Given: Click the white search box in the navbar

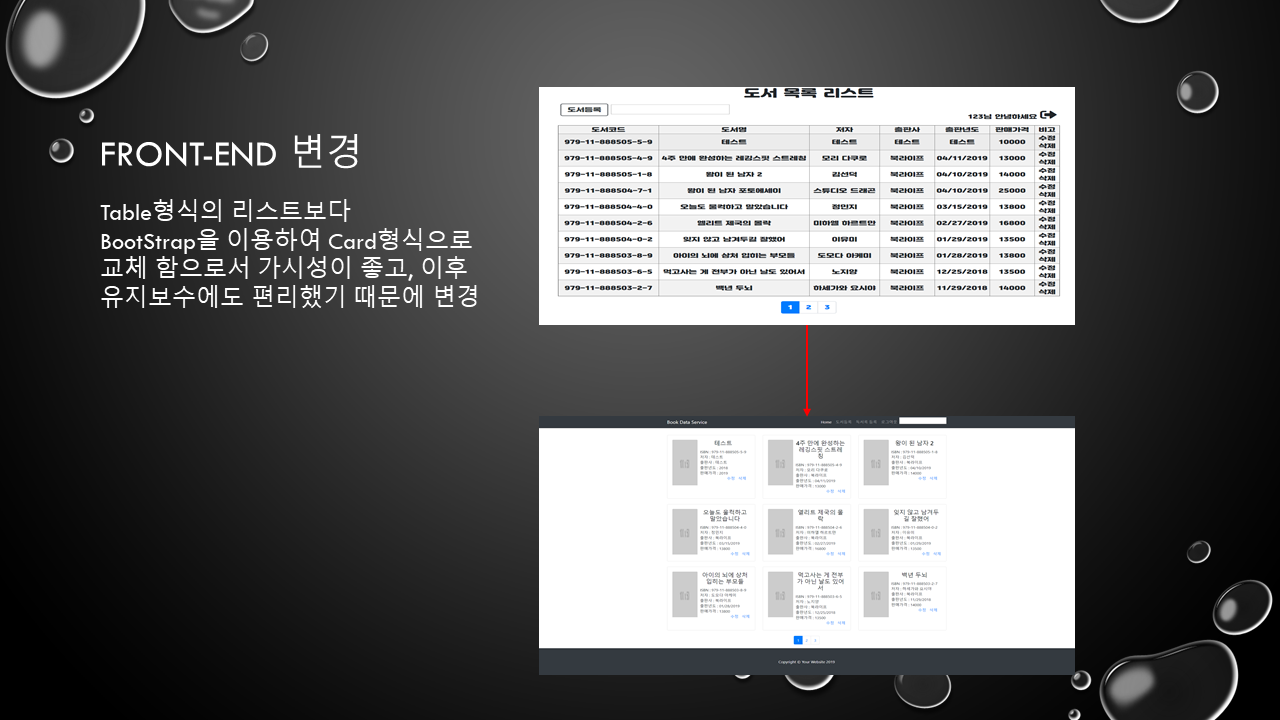Looking at the screenshot, I should (x=922, y=421).
